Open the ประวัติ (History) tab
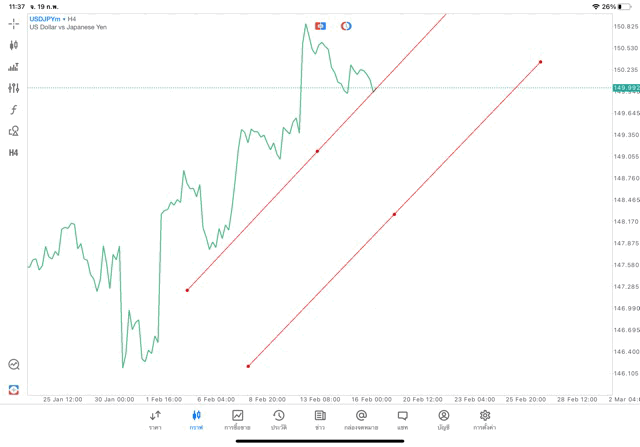640x447 pixels. pos(278,420)
